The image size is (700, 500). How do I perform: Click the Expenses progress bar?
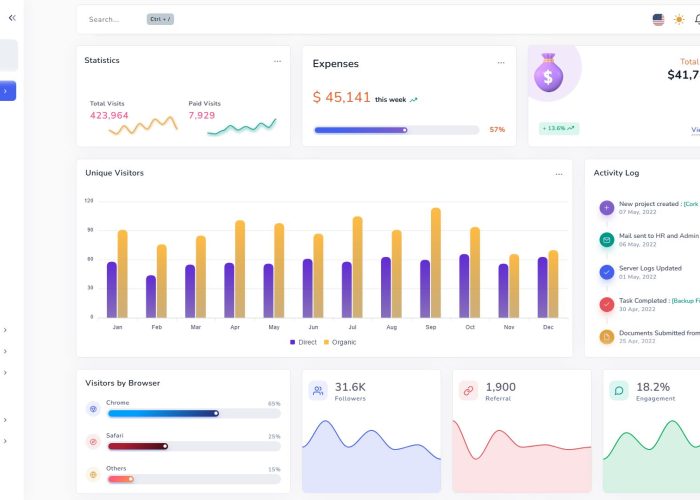(x=396, y=130)
